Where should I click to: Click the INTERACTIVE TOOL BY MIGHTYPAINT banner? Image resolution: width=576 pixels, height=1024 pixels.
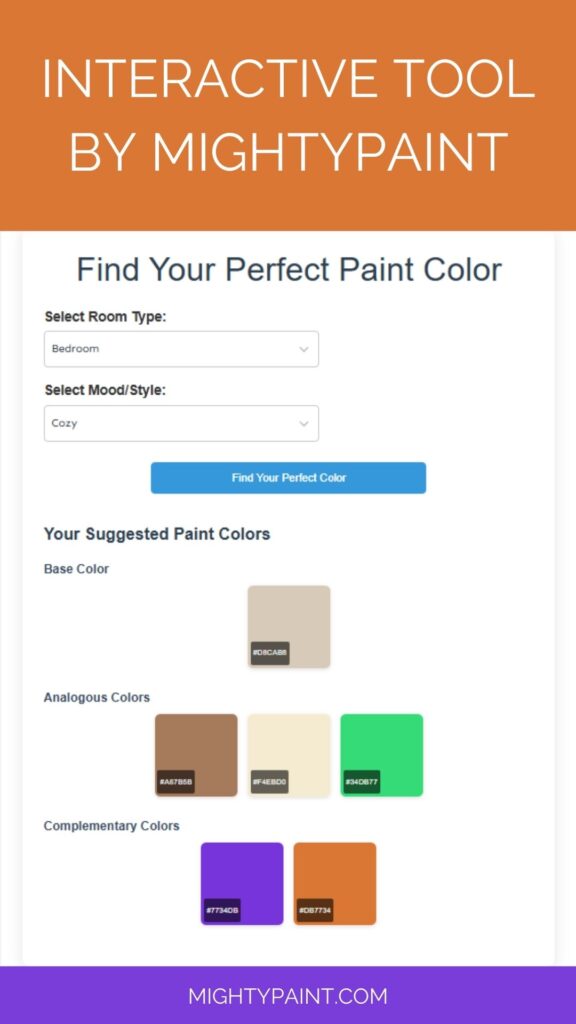point(288,115)
